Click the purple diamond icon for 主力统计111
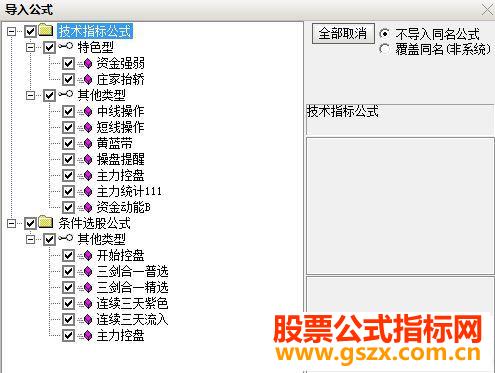Image resolution: width=495 pixels, height=373 pixels. point(88,191)
